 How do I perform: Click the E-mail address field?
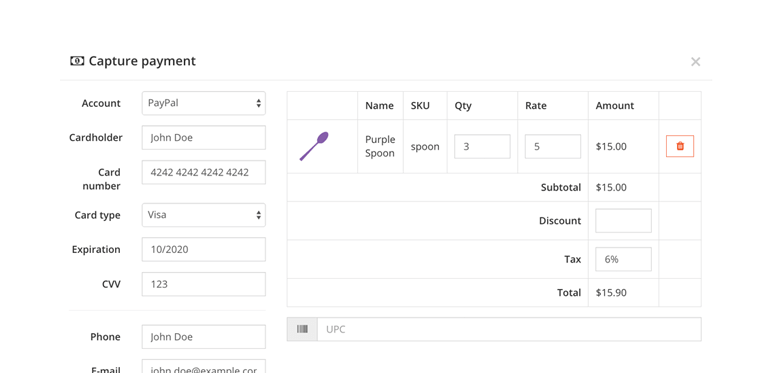tap(204, 366)
